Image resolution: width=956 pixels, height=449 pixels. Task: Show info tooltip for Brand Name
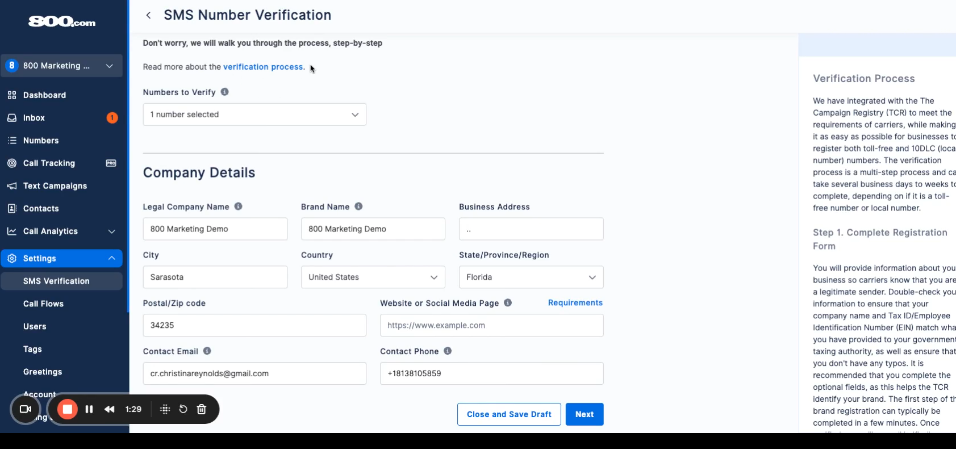358,206
